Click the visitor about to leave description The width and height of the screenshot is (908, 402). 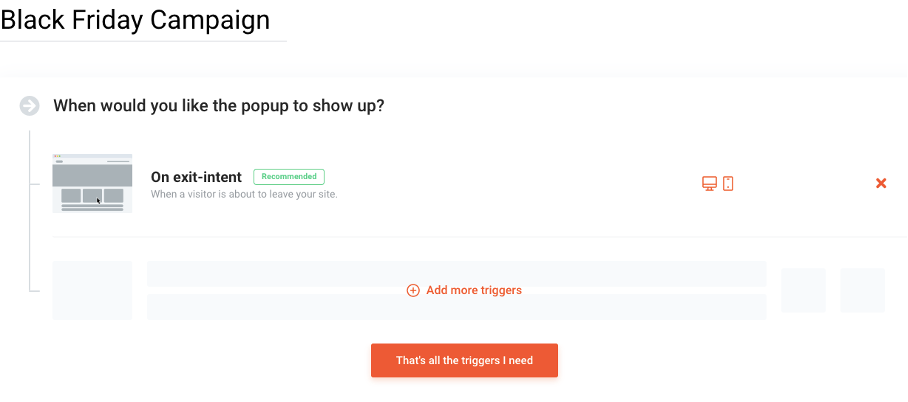[244, 195]
